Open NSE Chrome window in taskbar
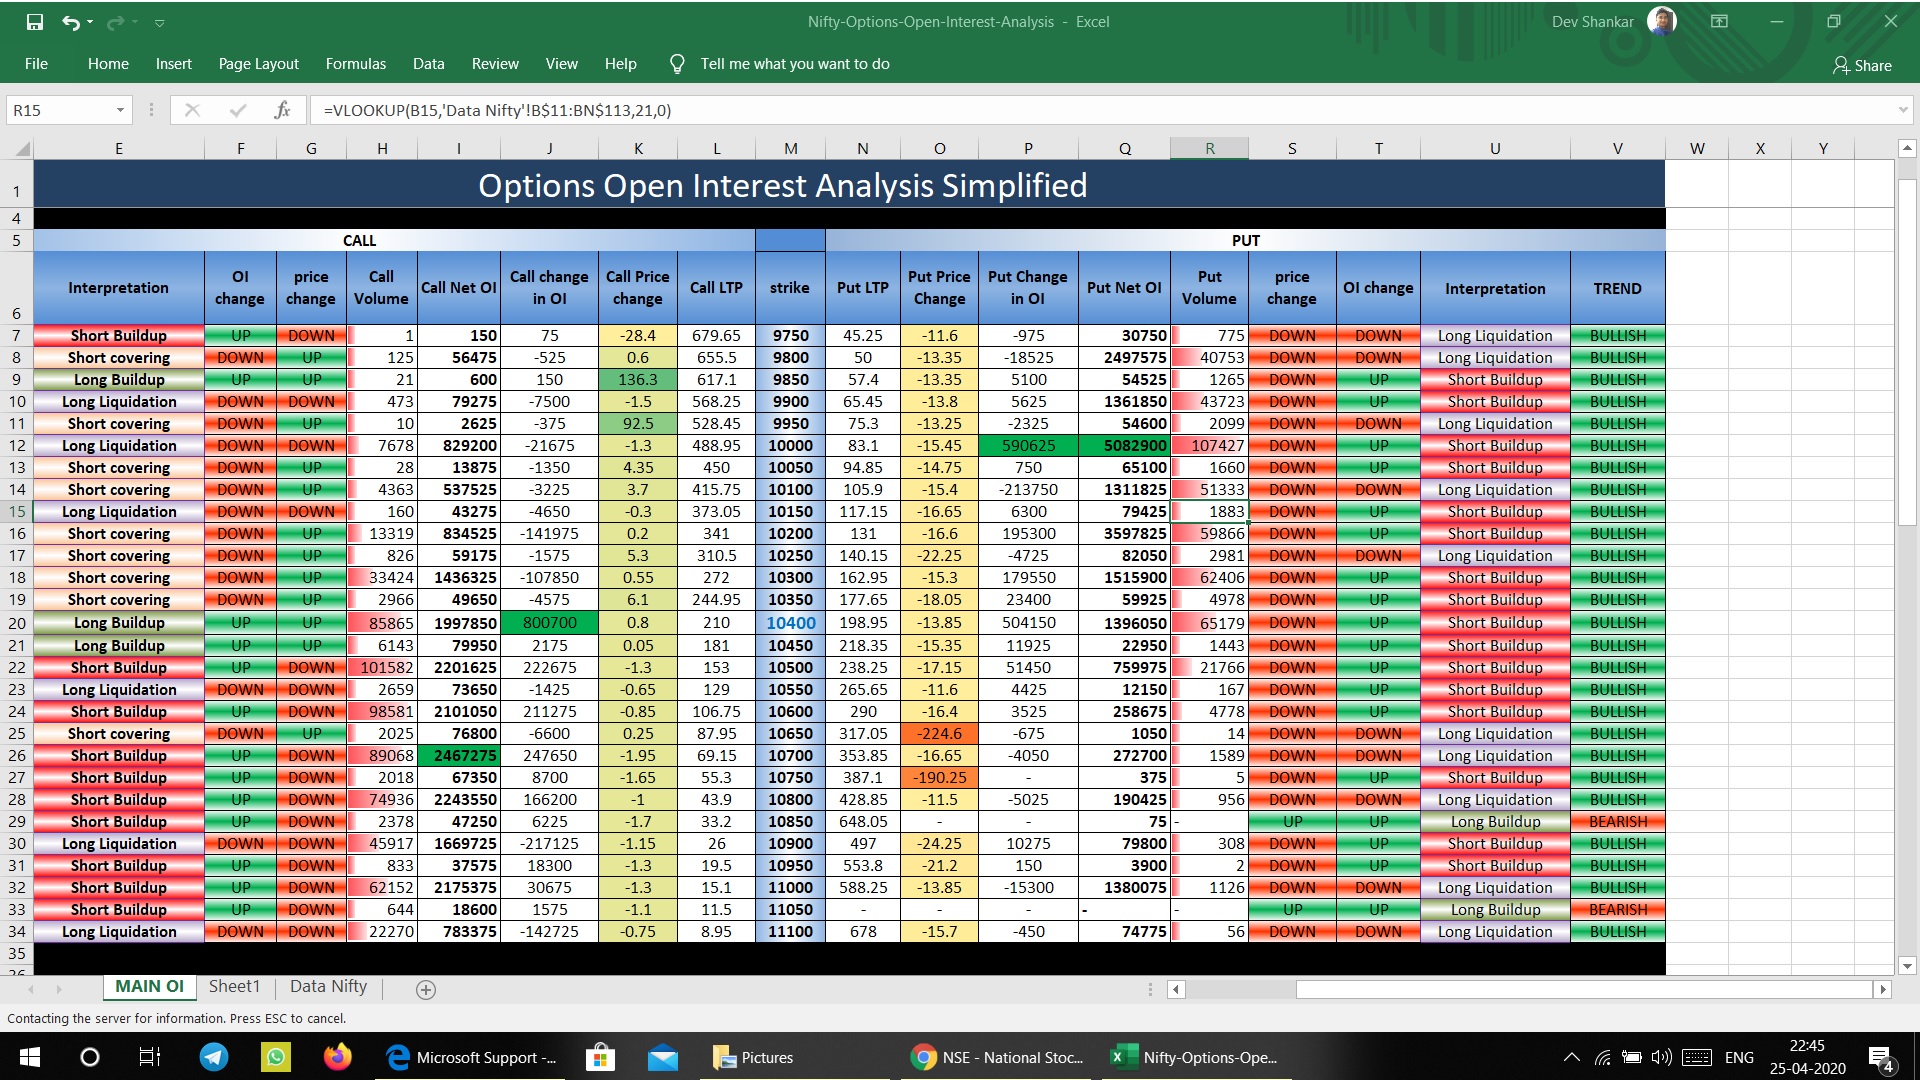The height and width of the screenshot is (1080, 1920). [998, 1057]
